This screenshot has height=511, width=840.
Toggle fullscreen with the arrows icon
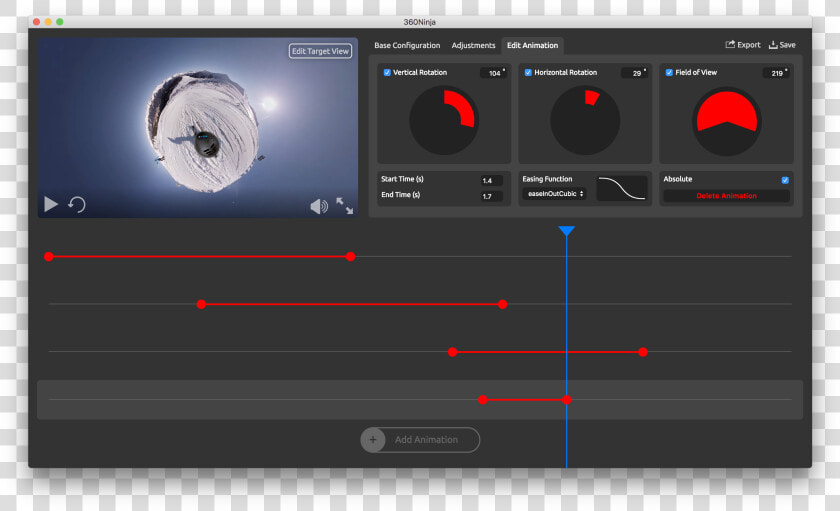click(x=344, y=206)
